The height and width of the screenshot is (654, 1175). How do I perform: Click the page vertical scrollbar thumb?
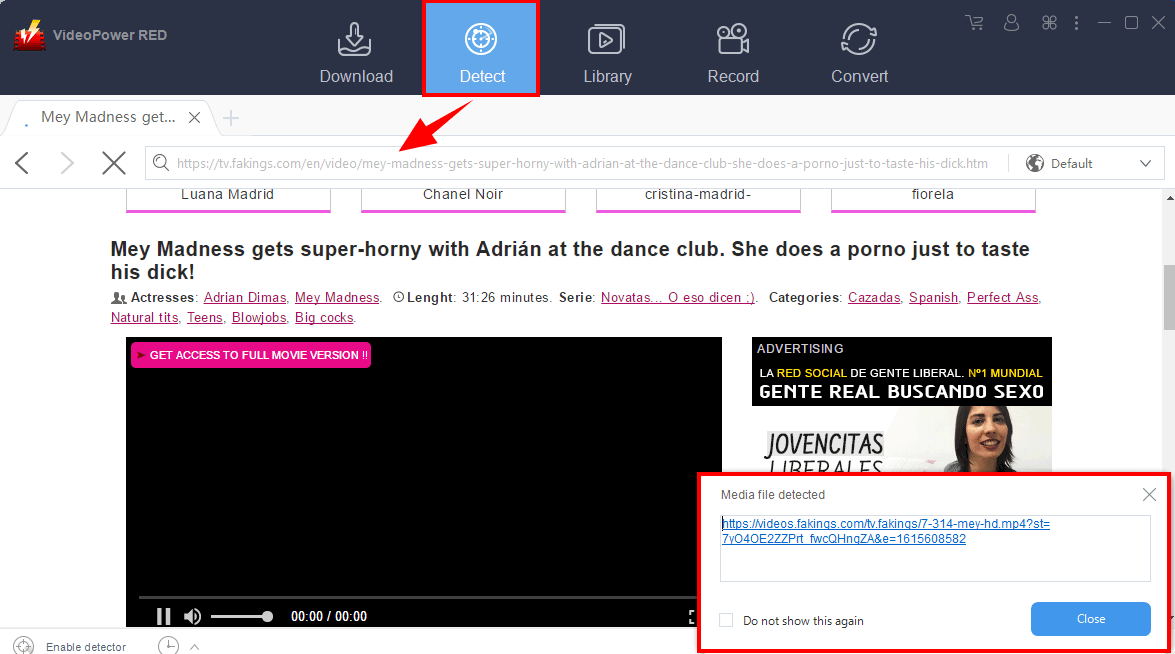click(1169, 297)
